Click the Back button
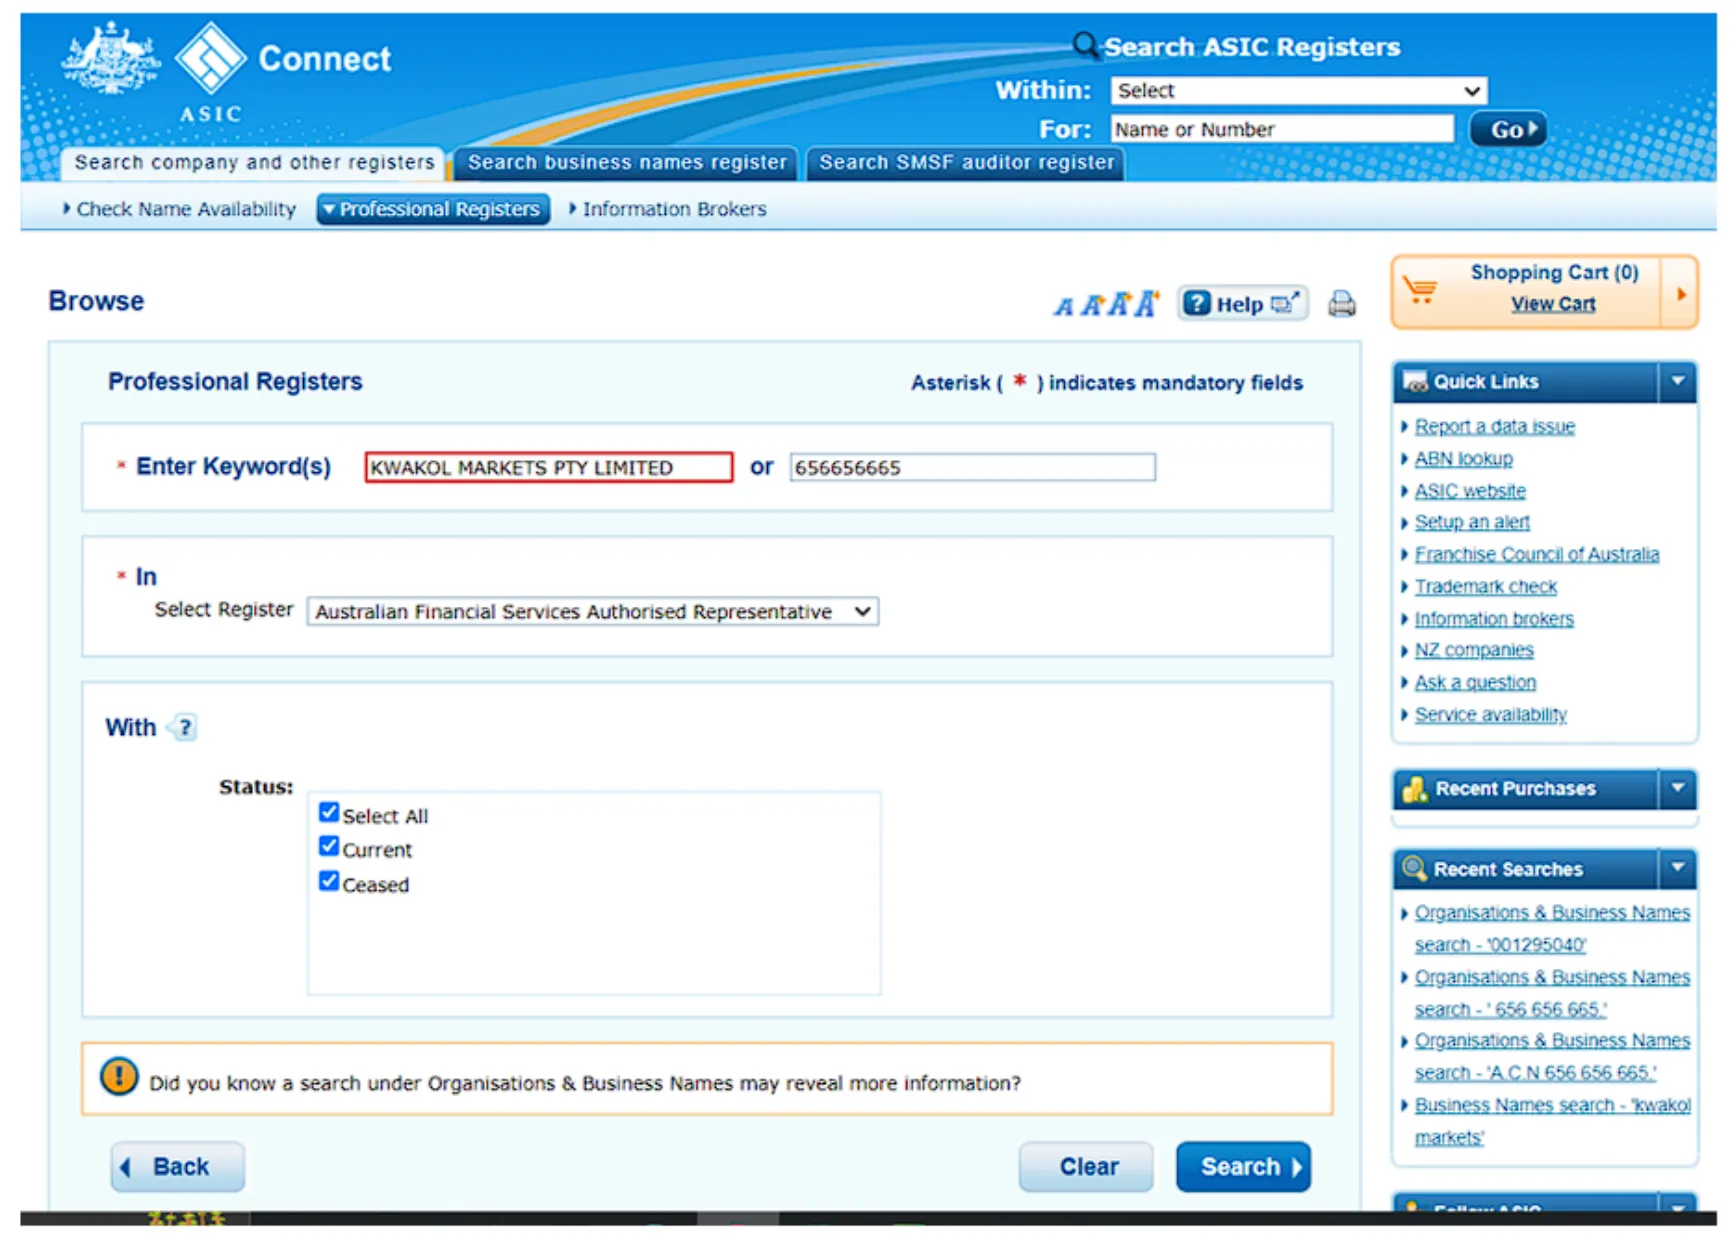Screen dimensions: 1730x1248 (177, 1166)
